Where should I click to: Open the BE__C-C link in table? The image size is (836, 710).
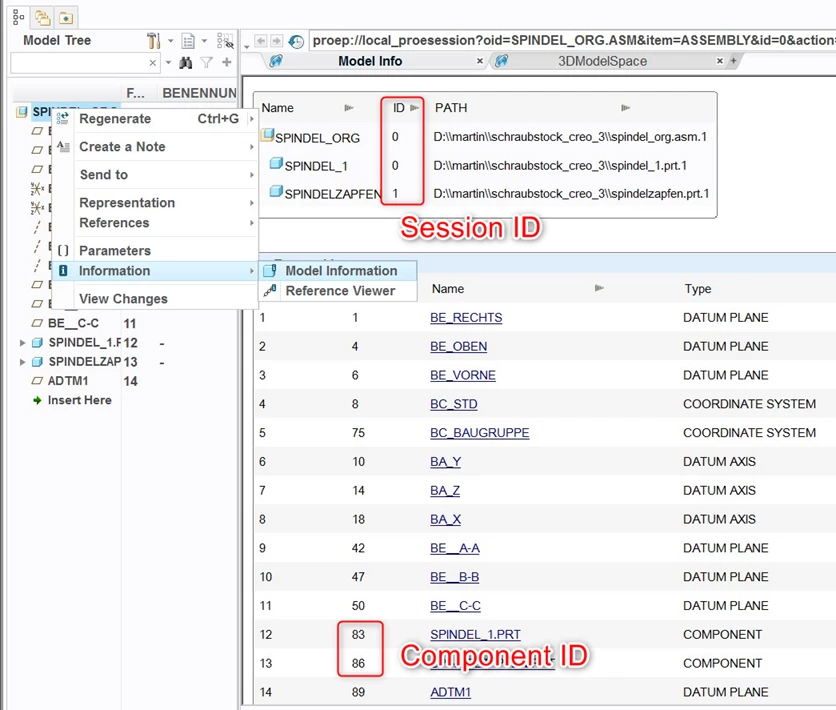[x=455, y=606]
